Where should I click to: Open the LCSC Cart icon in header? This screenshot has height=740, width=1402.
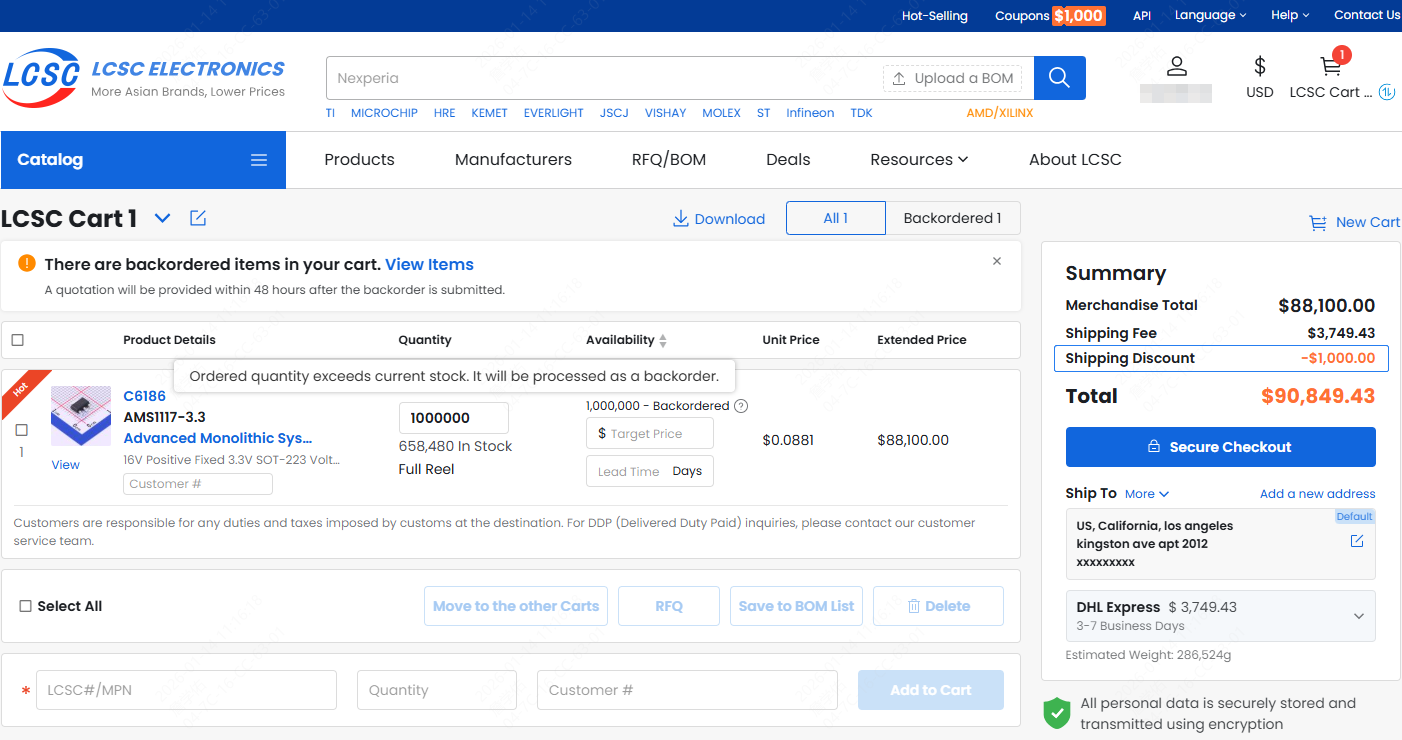[x=1330, y=67]
